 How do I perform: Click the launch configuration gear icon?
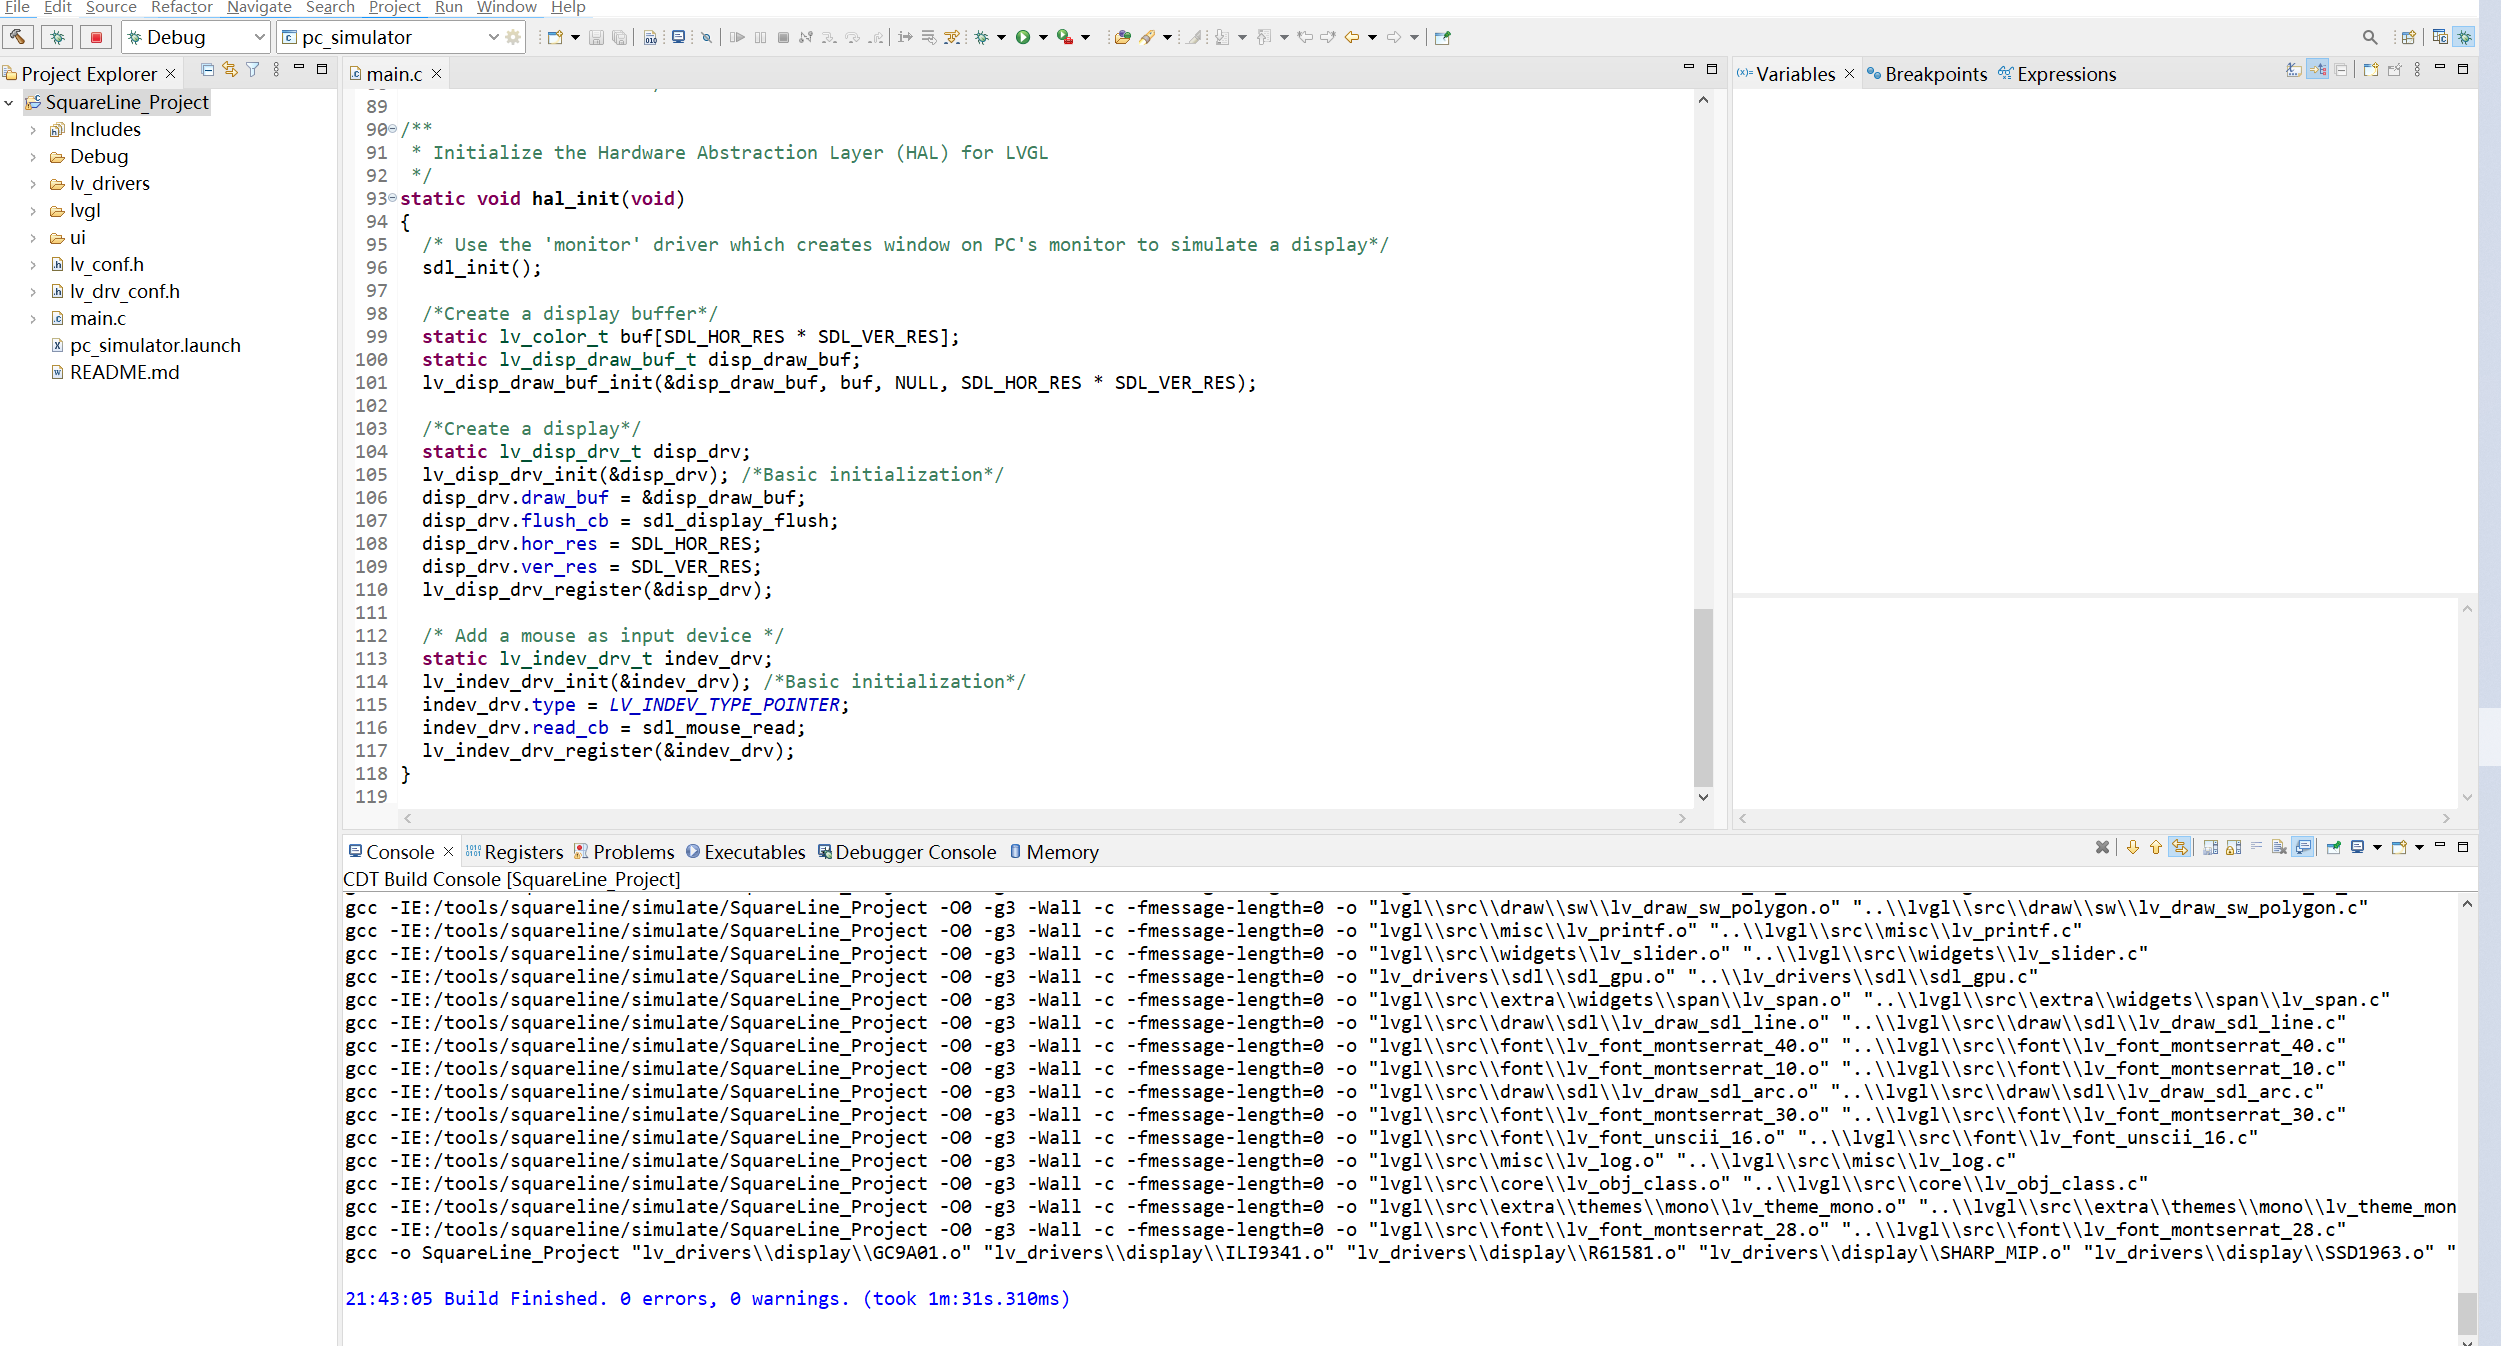click(x=514, y=37)
